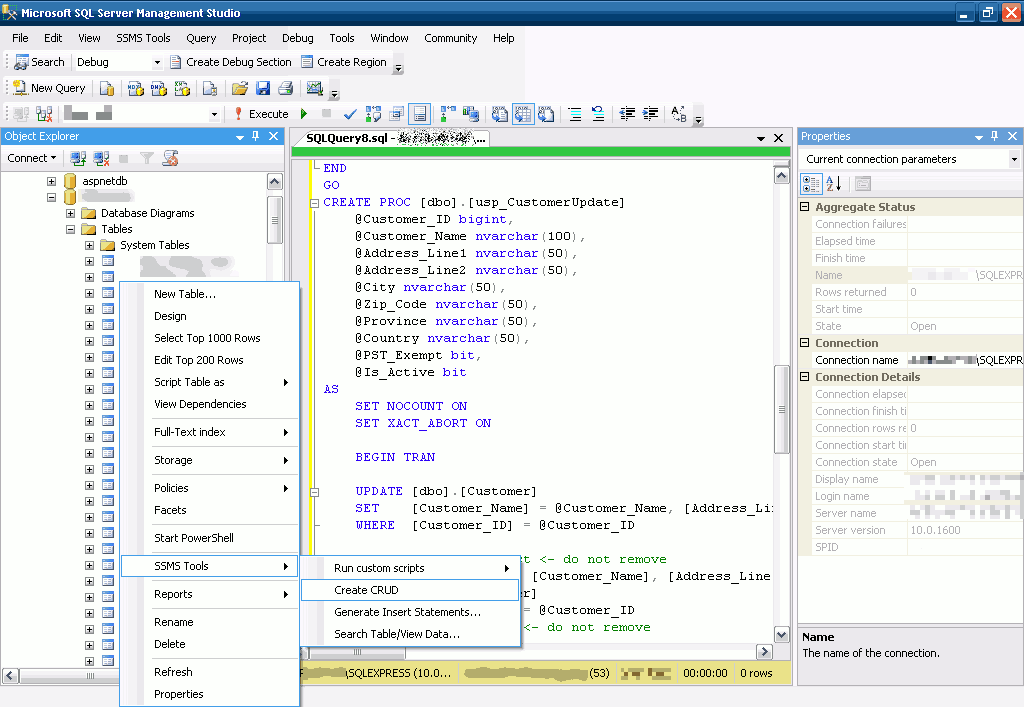Click scroll down arrow in query editor

coord(782,634)
